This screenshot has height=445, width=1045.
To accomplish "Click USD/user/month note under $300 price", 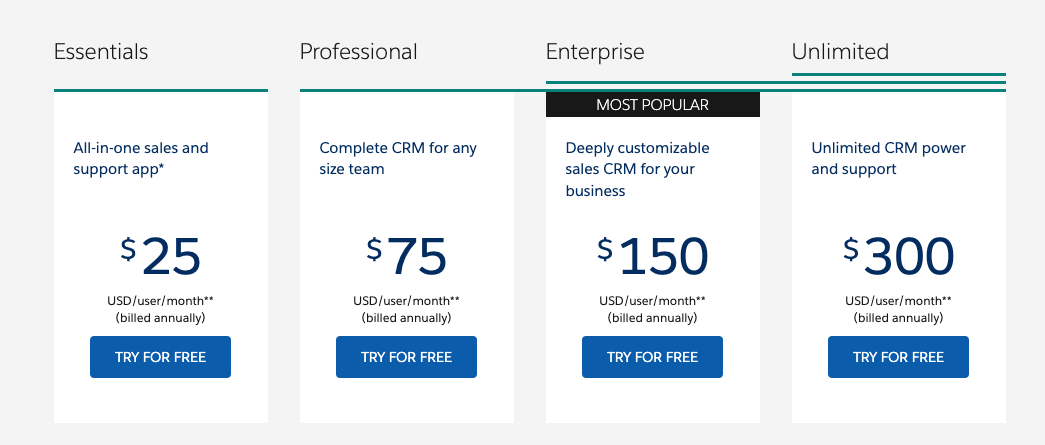I will (x=898, y=301).
